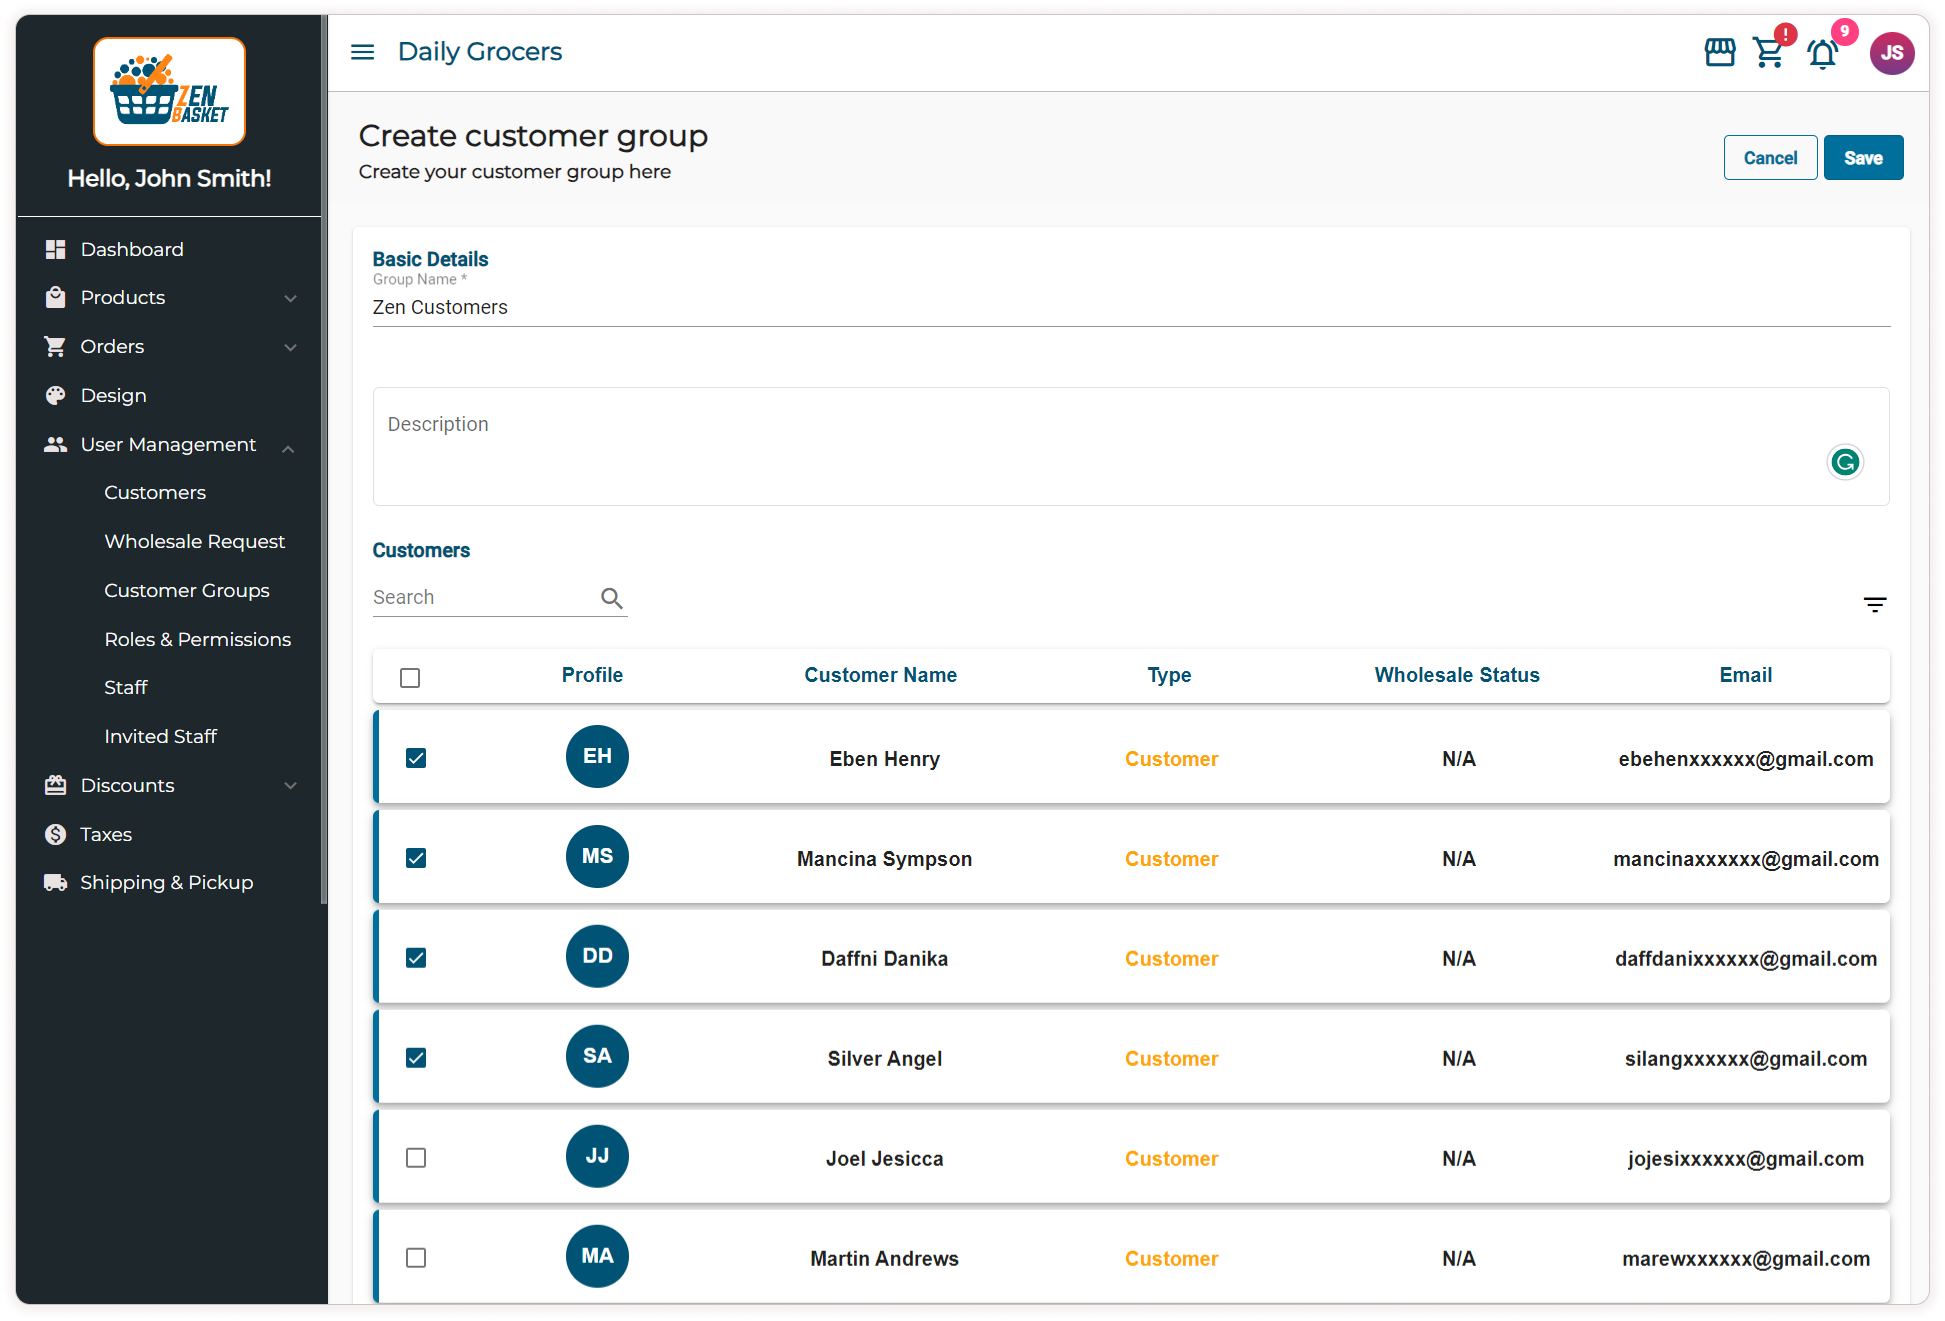Open Customer Groups in sidebar
The width and height of the screenshot is (1945, 1321).
click(187, 591)
